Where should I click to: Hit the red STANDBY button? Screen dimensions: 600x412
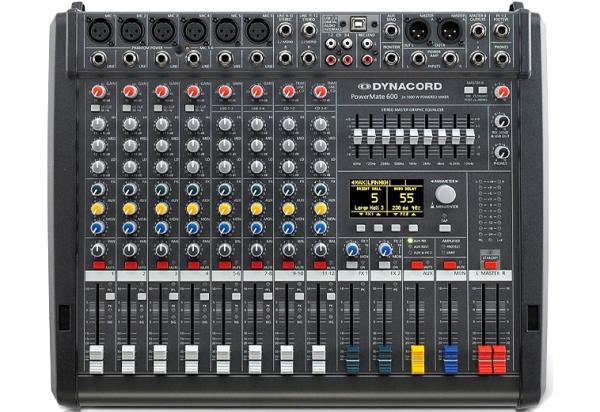coord(490,265)
